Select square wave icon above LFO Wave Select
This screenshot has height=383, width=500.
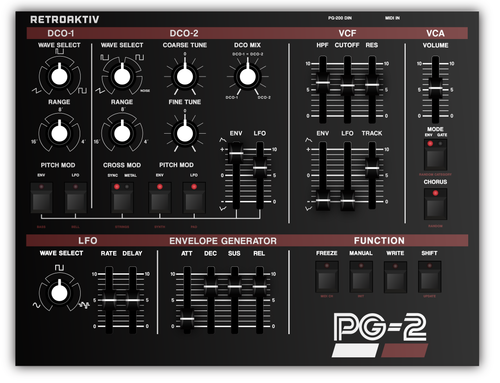(x=59, y=267)
